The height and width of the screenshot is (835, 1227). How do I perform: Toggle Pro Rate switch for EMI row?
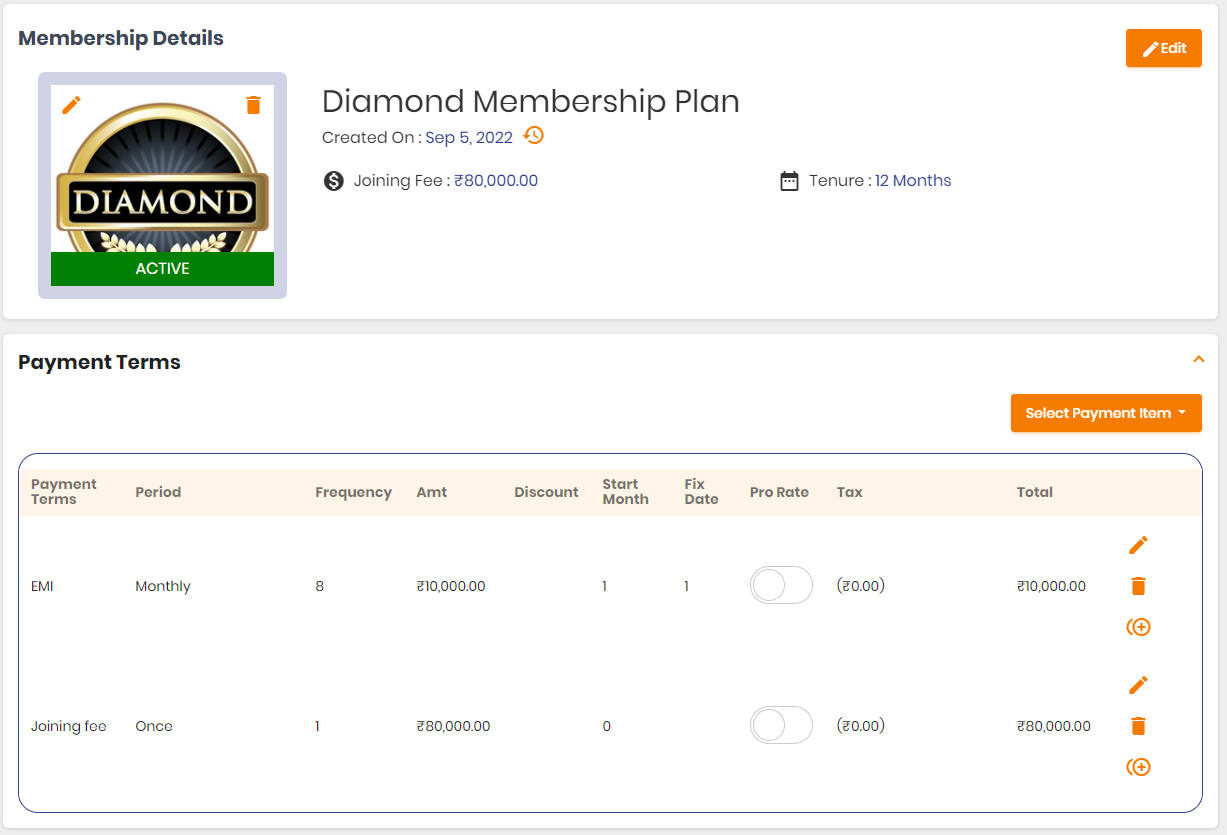point(781,585)
